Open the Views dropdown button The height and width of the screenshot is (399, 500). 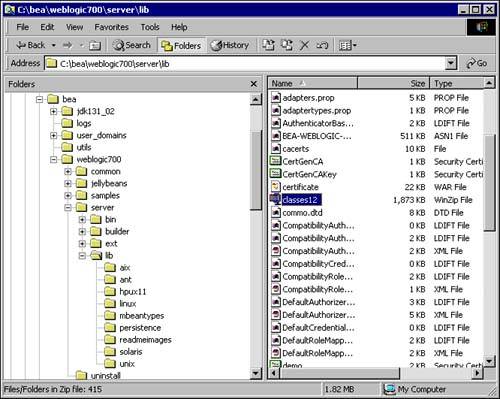348,45
